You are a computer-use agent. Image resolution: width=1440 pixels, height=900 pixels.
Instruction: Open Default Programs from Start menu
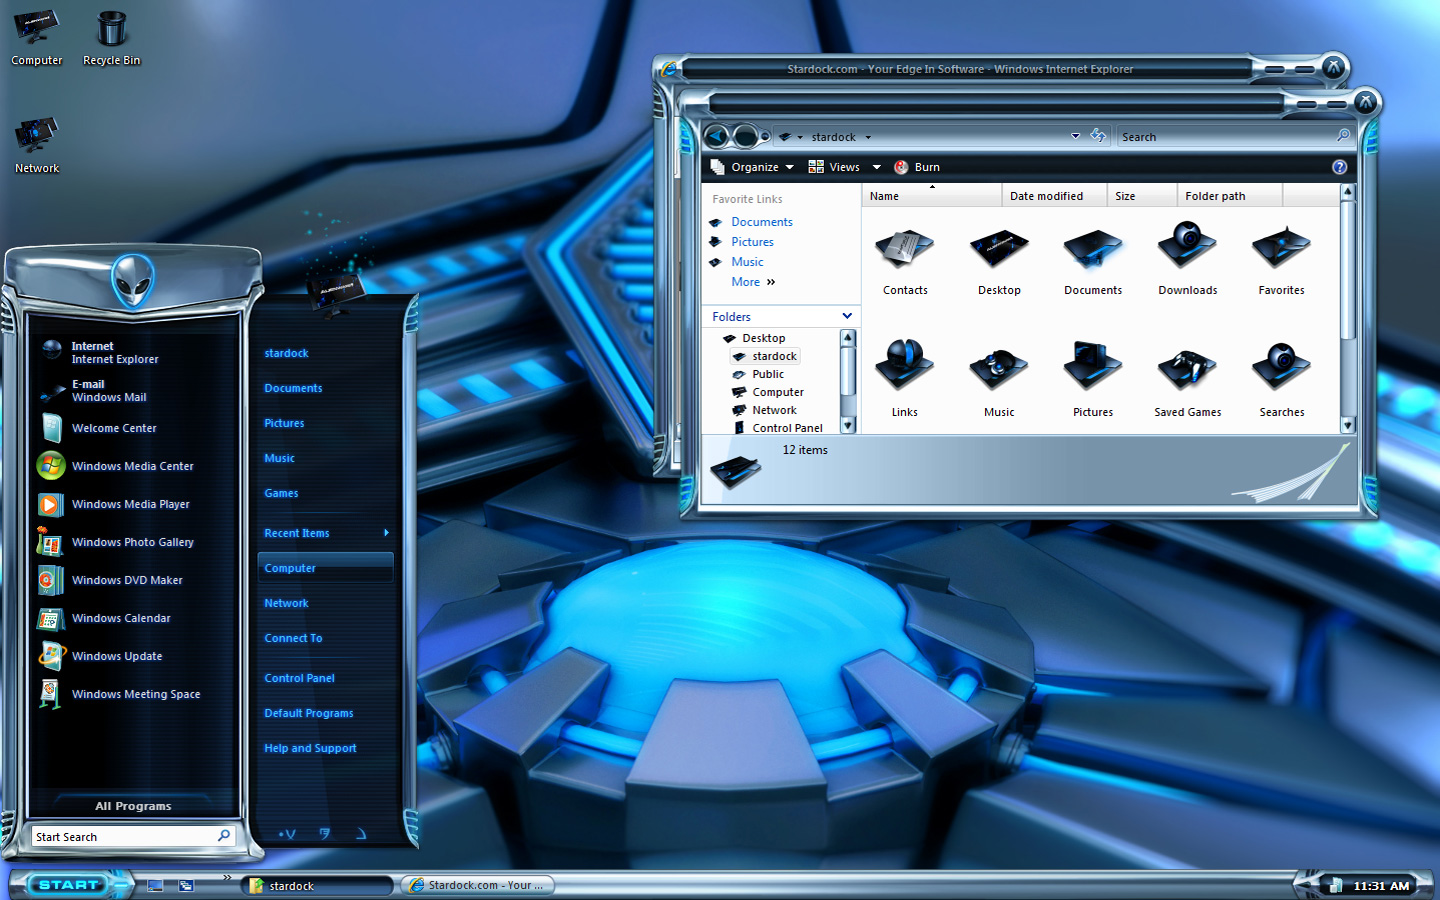coord(309,713)
